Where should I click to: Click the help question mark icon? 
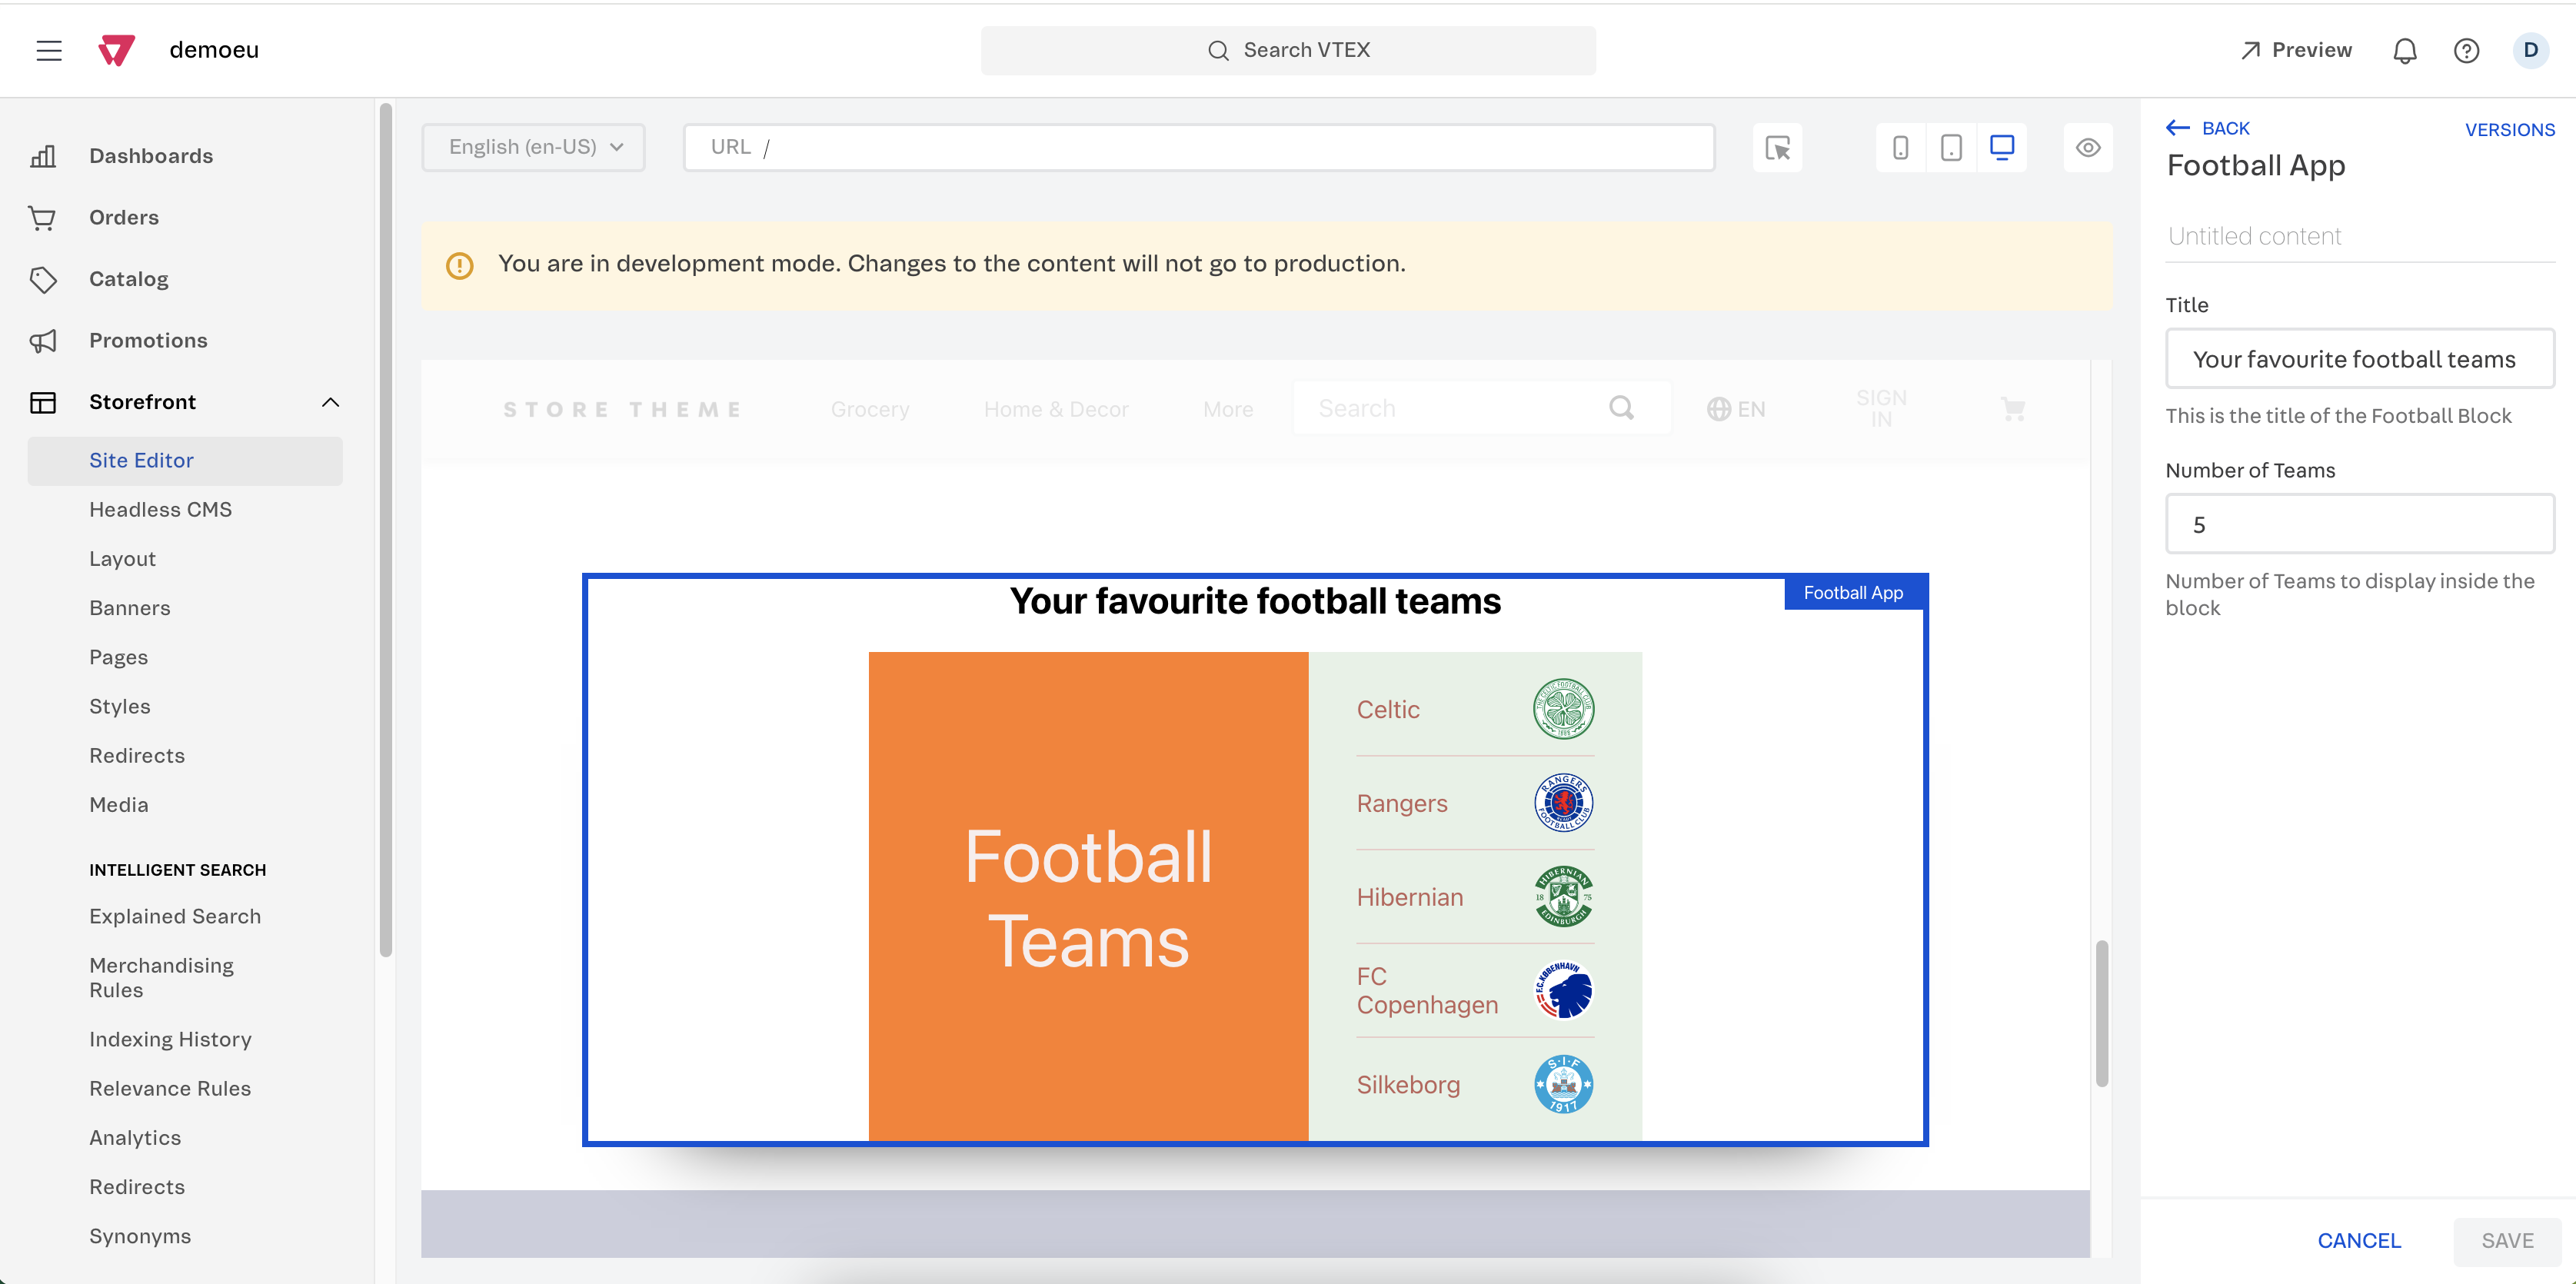pos(2468,49)
